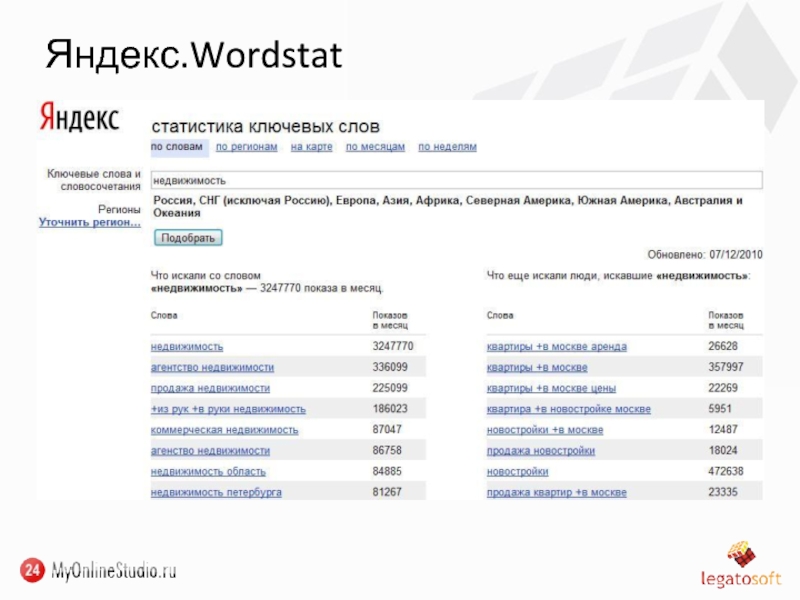800x600 pixels.
Task: Click the red 24 circle badge
Action: (x=32, y=570)
